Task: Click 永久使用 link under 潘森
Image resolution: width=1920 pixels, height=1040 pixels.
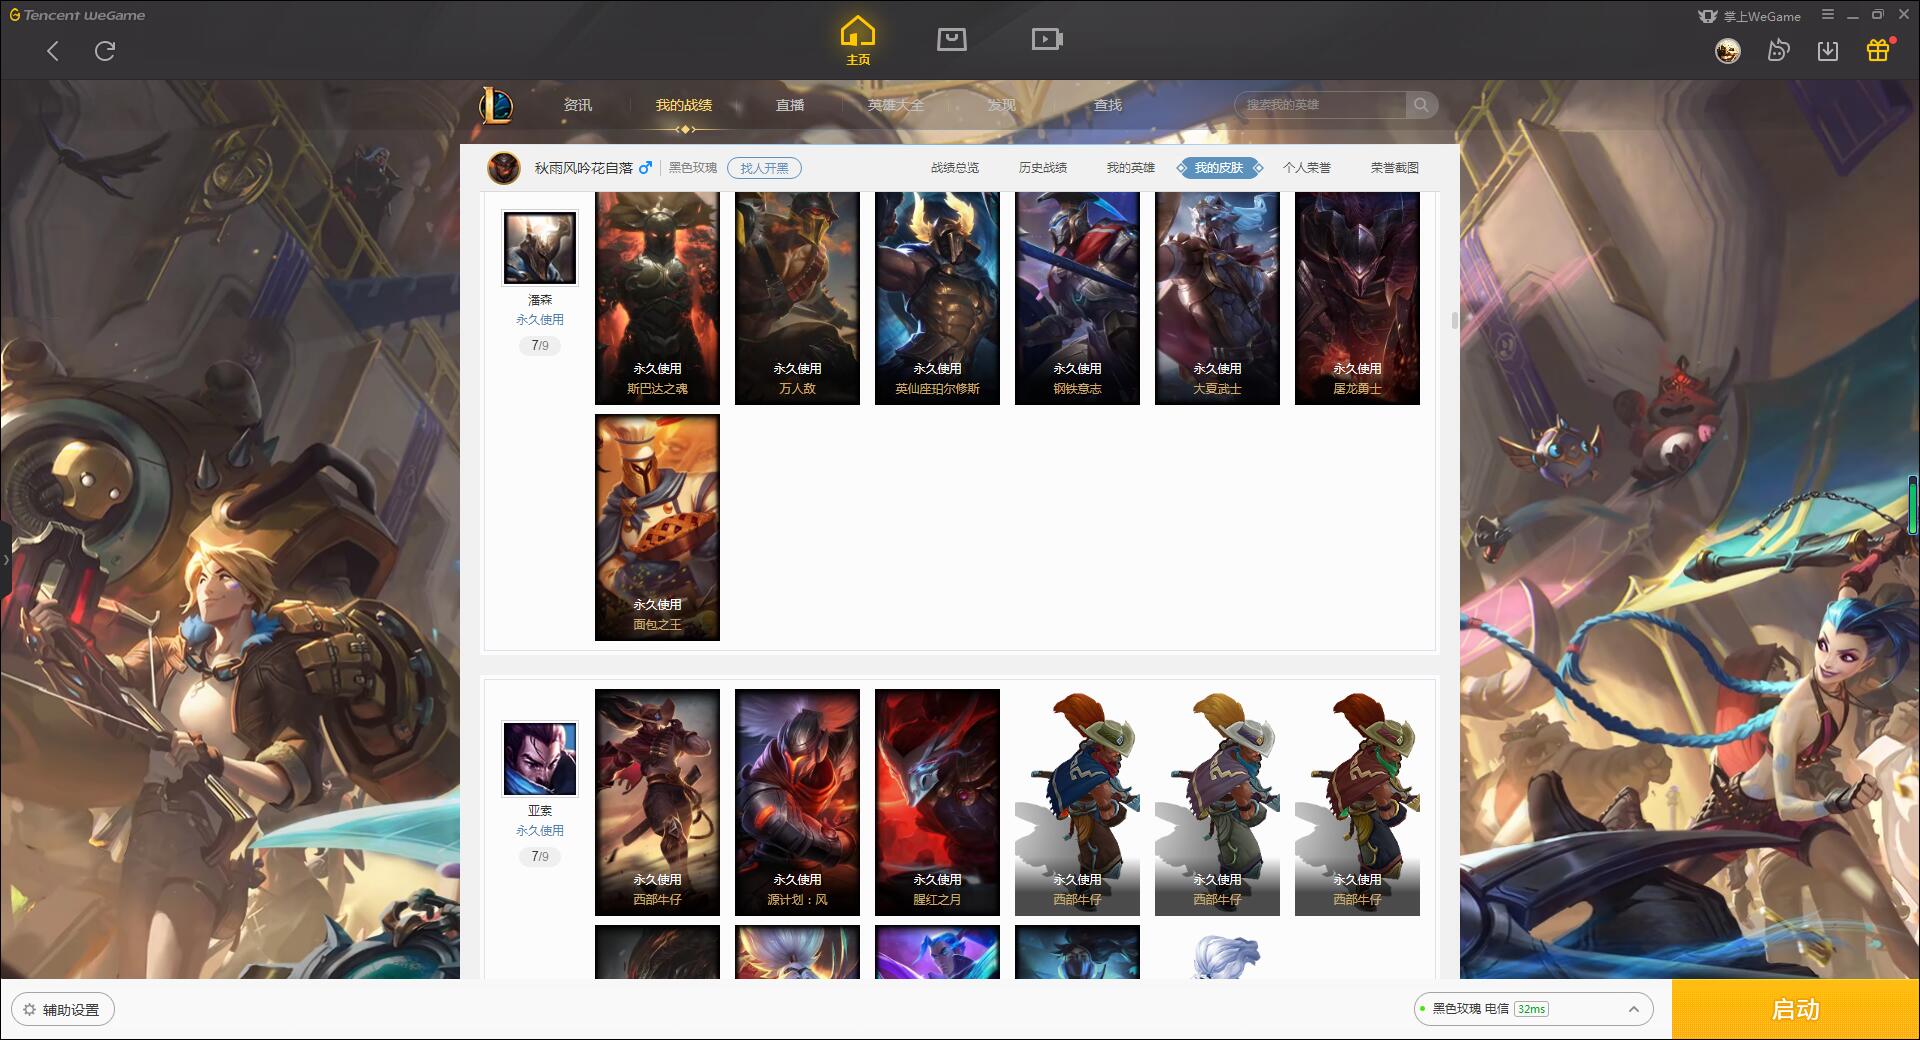Action: click(x=540, y=320)
